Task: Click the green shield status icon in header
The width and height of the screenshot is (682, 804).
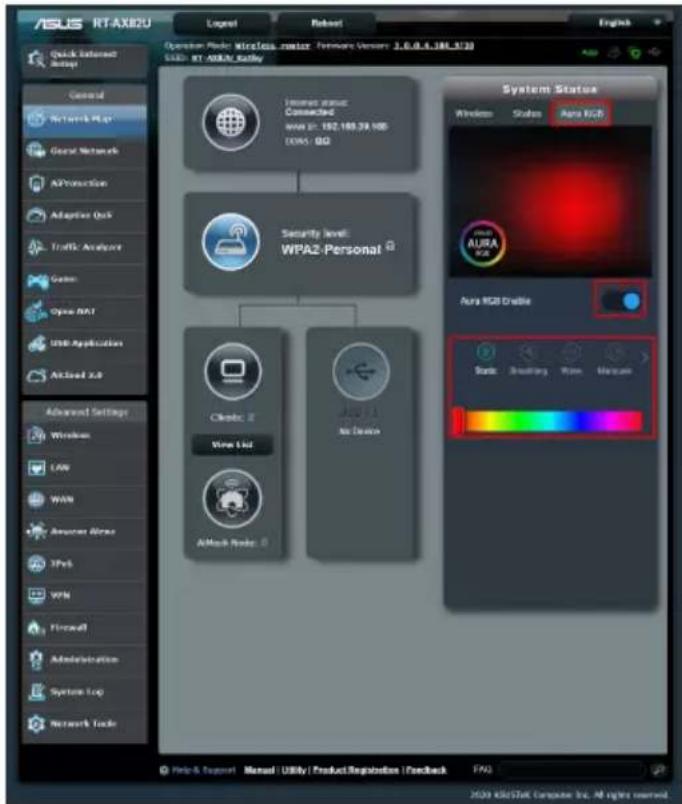Action: 635,53
